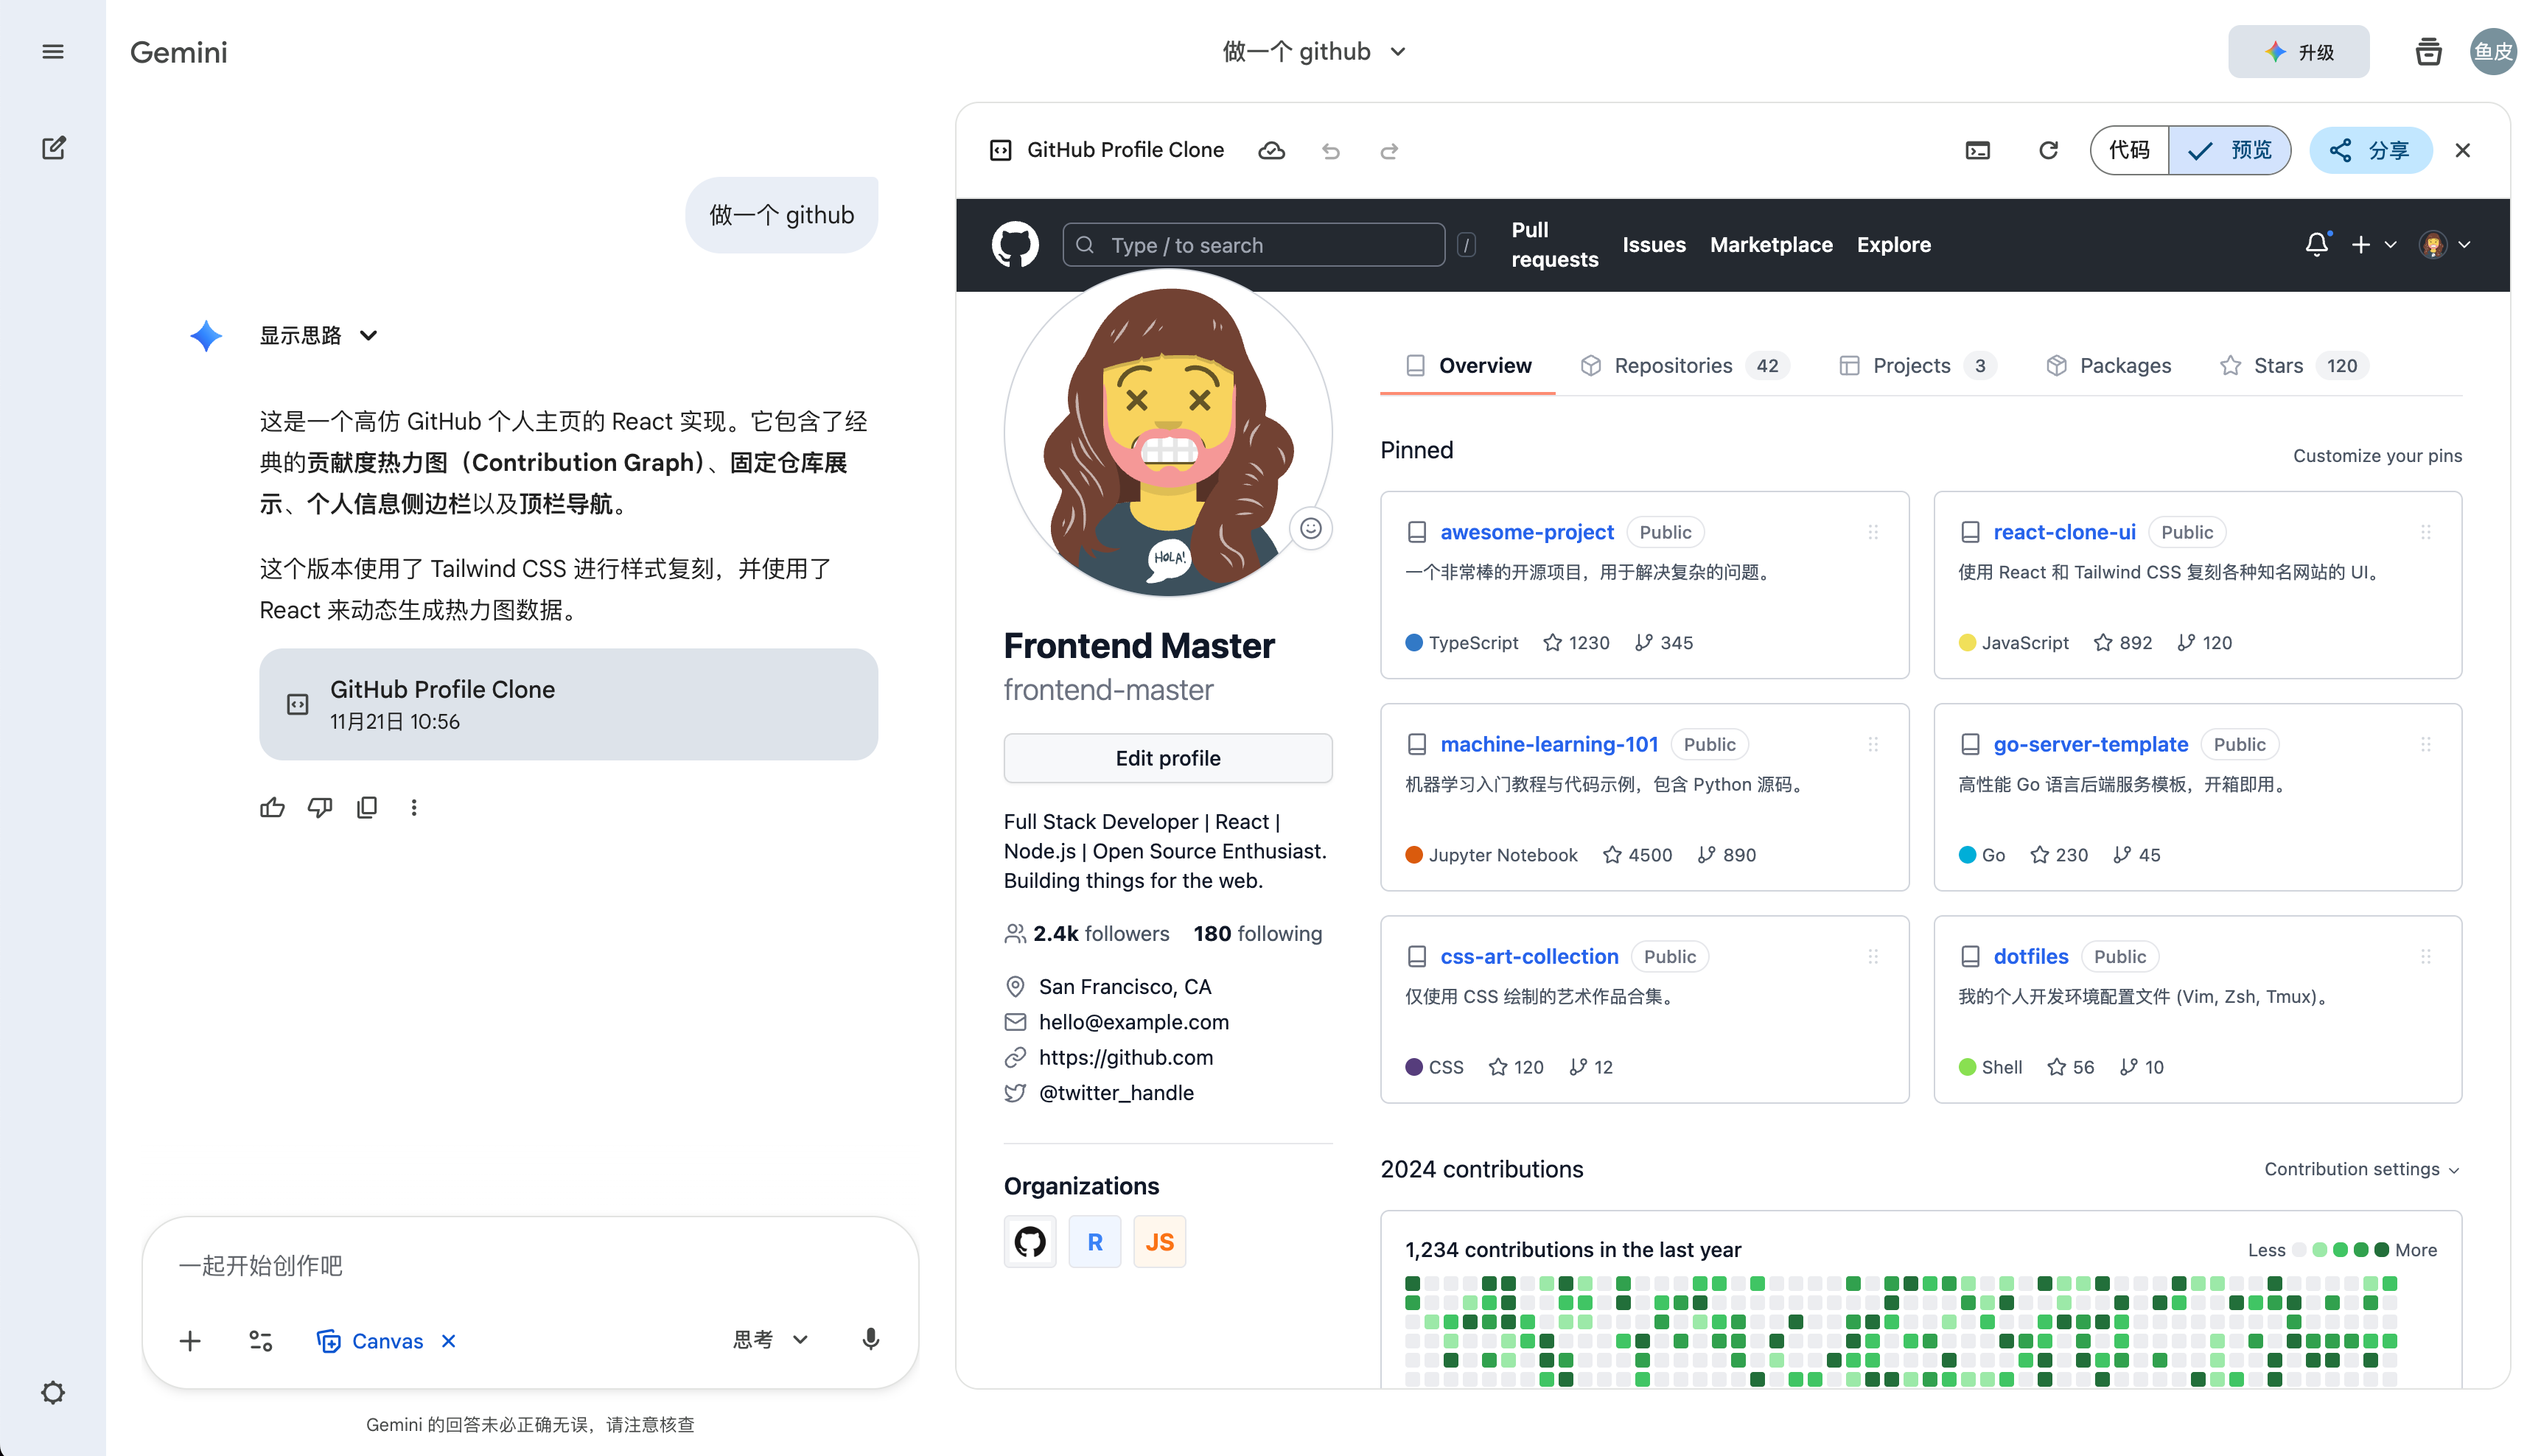
Task: Copy the response with the copy icon
Action: point(367,807)
